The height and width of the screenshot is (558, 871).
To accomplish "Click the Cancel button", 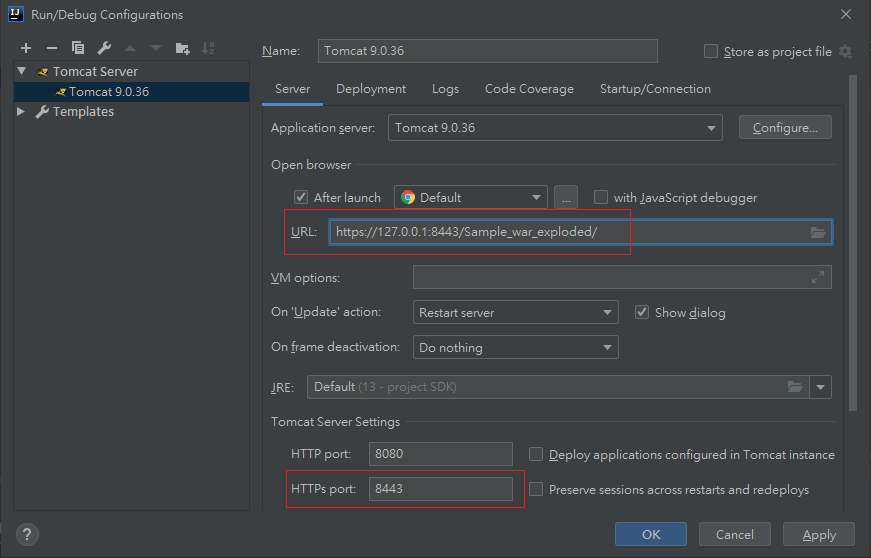I will [734, 534].
